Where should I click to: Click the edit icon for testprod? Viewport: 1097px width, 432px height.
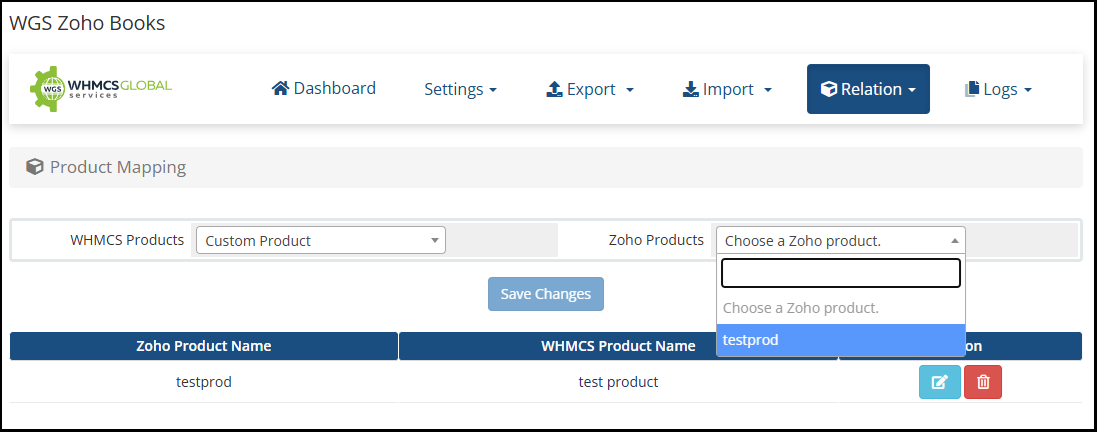[939, 382]
